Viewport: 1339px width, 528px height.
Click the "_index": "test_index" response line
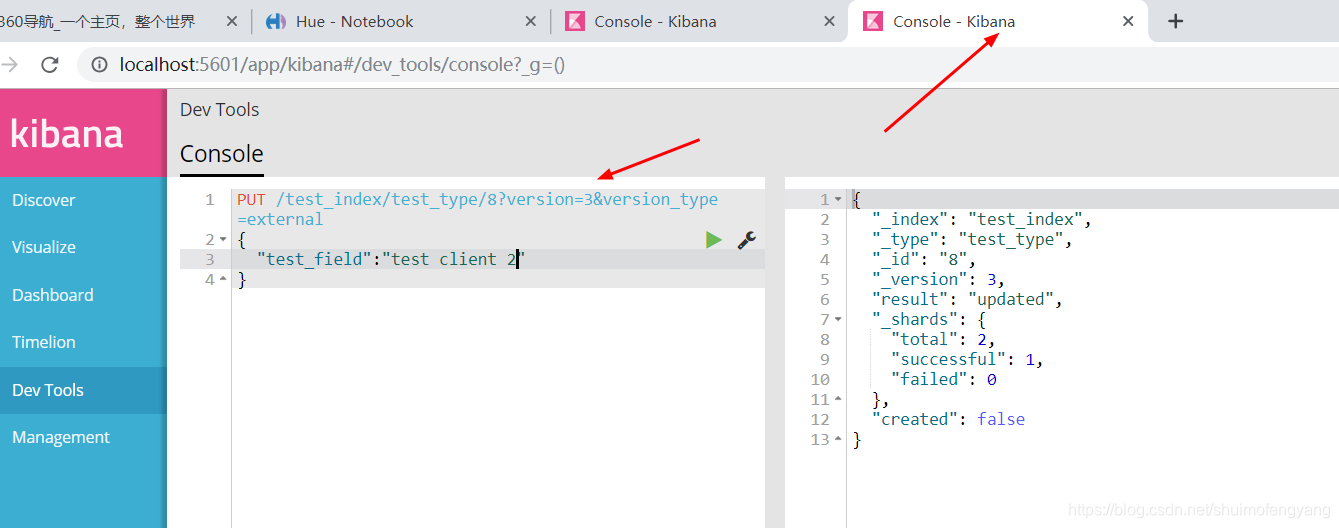[981, 219]
